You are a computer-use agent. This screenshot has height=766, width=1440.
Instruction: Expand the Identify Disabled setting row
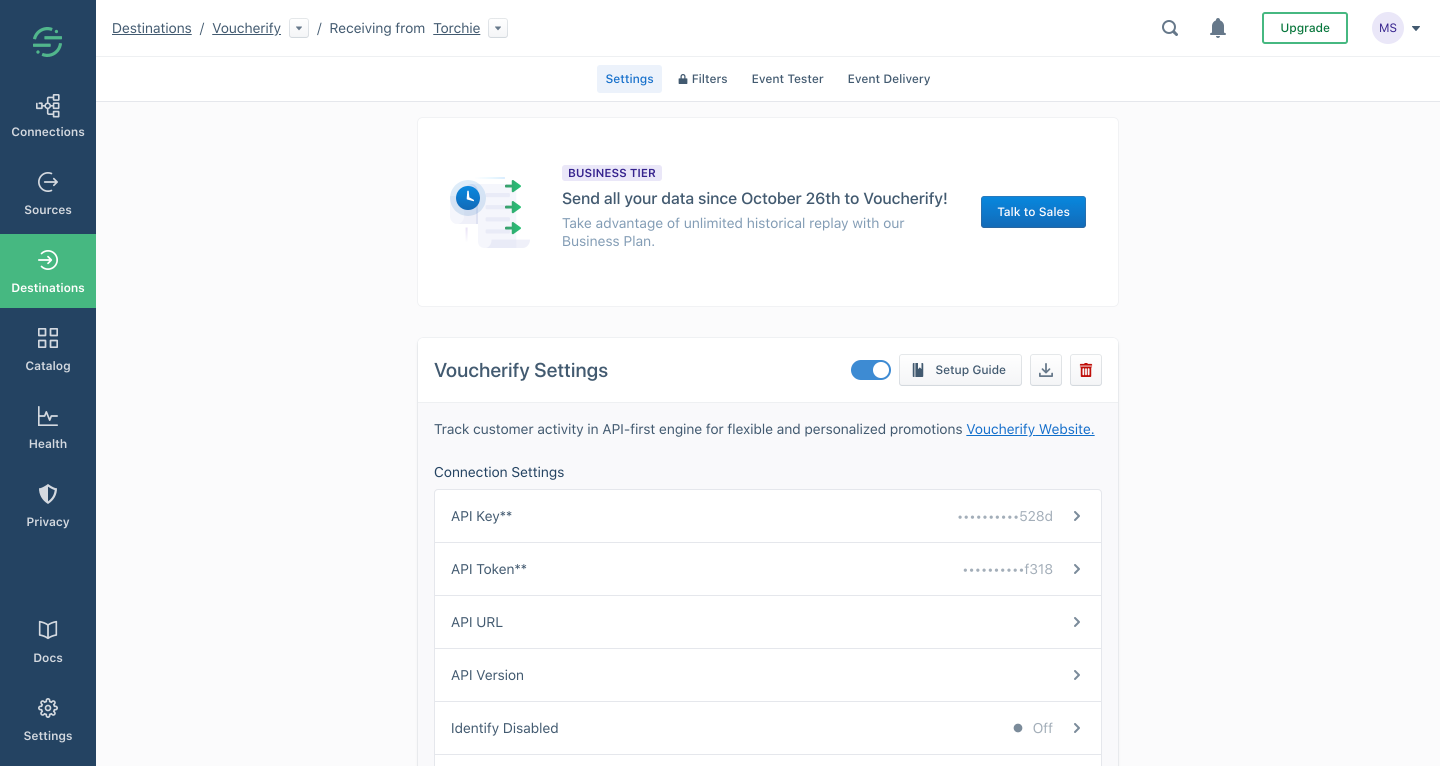[768, 728]
